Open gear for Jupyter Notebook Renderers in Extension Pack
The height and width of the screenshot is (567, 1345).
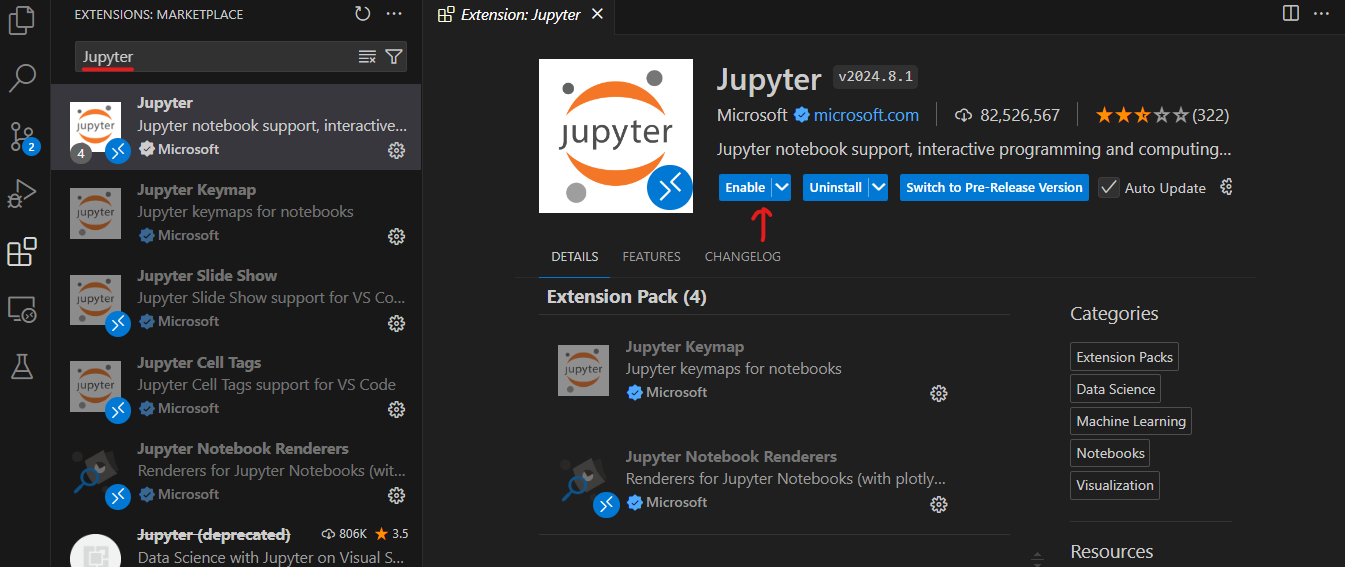tap(938, 503)
